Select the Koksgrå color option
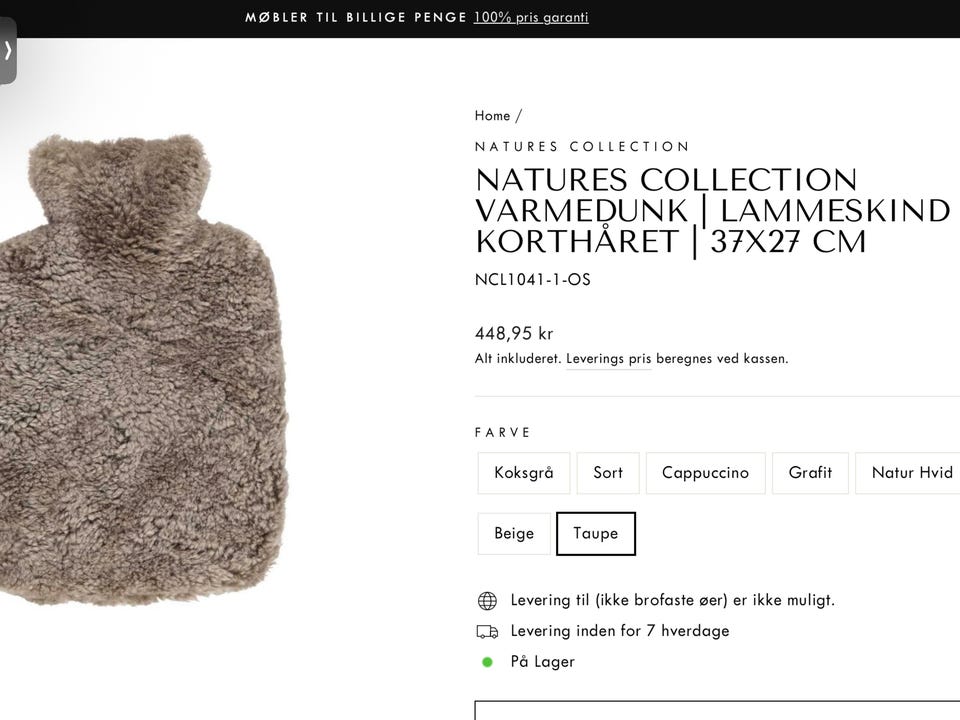960x720 pixels. (523, 473)
